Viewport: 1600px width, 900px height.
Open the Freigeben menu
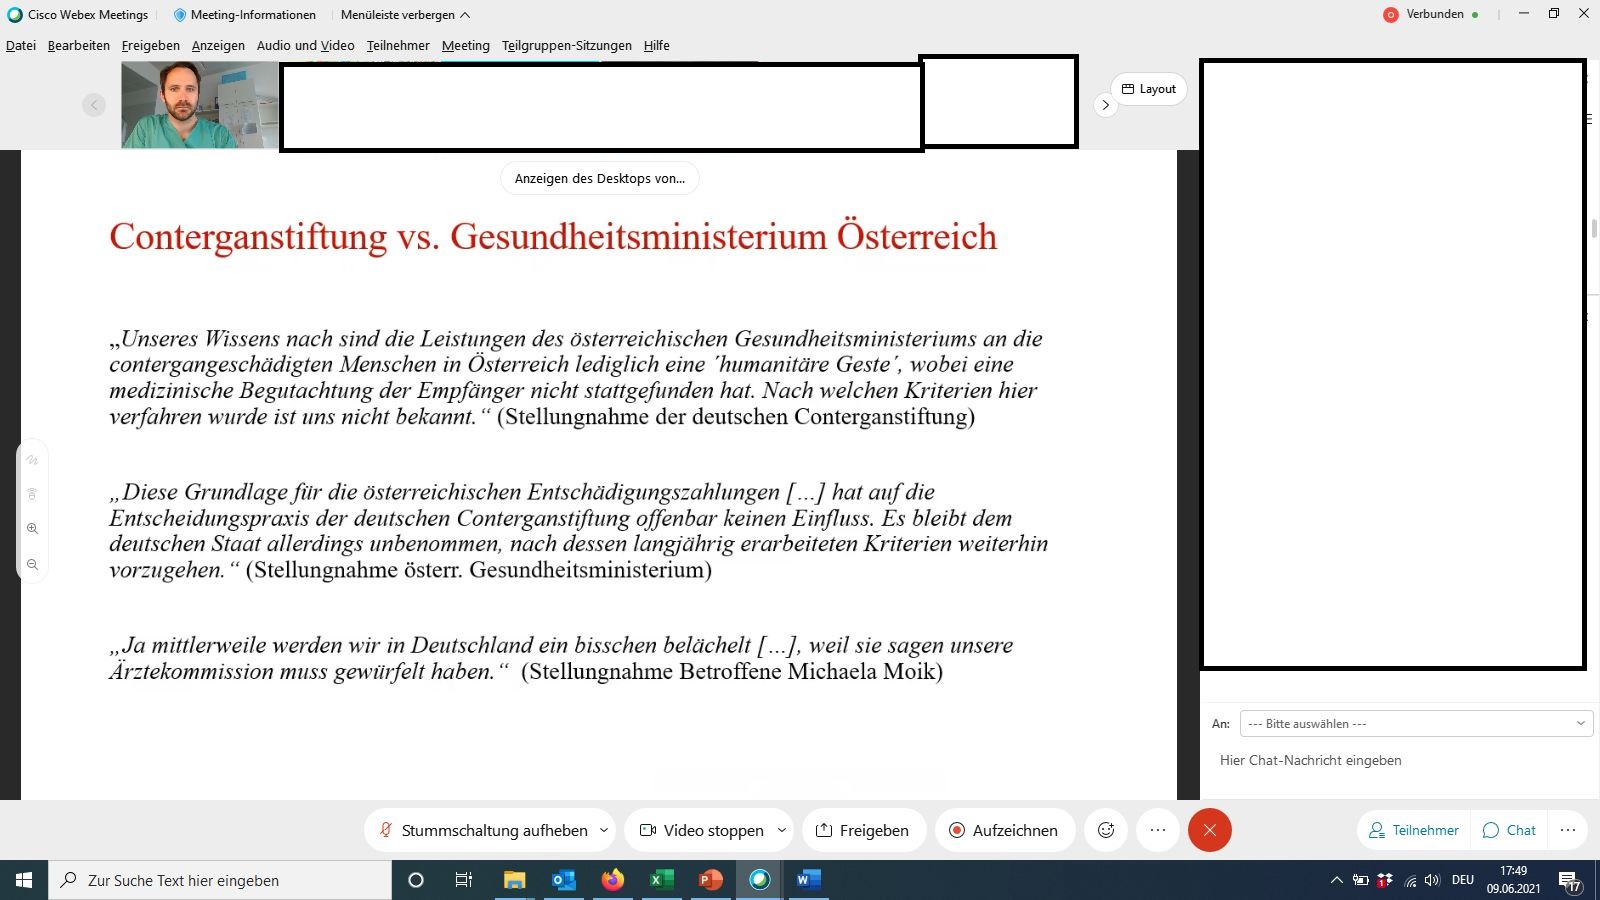[x=151, y=45]
